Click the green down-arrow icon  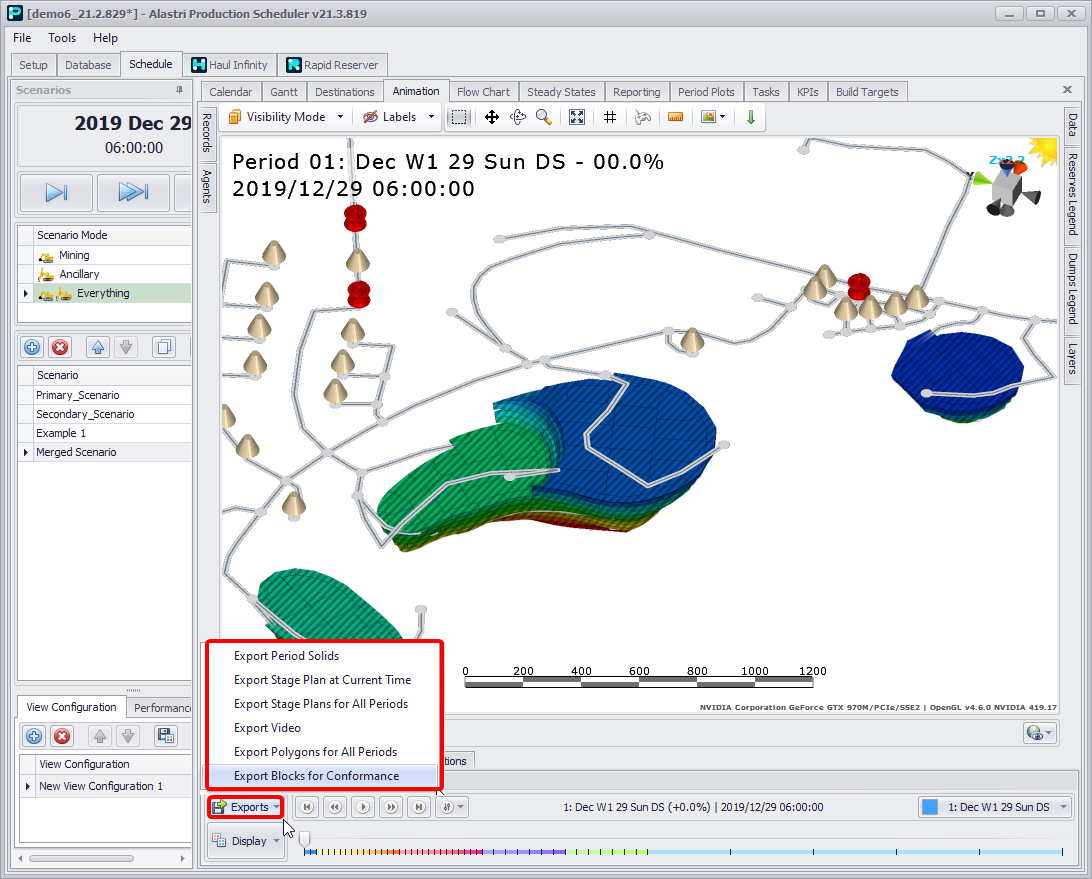pos(750,117)
